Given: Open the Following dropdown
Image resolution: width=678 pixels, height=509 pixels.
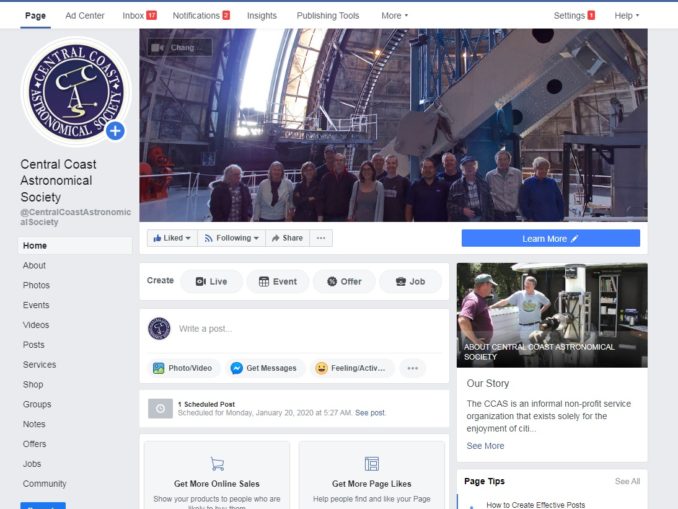Looking at the screenshot, I should [232, 238].
